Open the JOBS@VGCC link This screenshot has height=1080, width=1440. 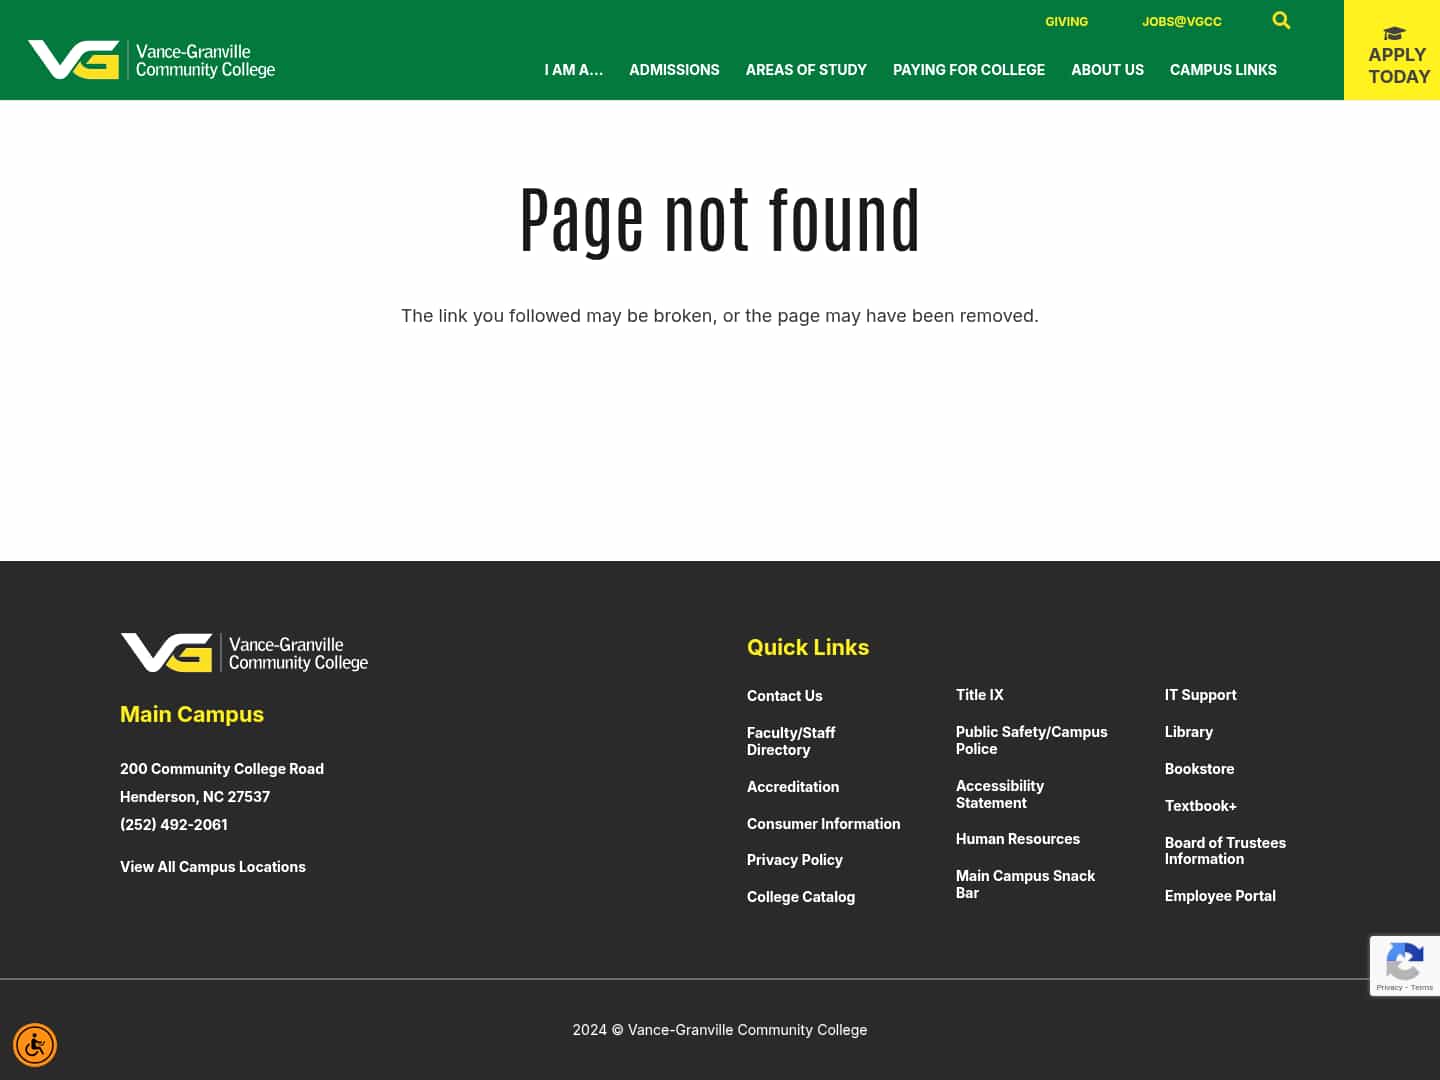pos(1182,21)
